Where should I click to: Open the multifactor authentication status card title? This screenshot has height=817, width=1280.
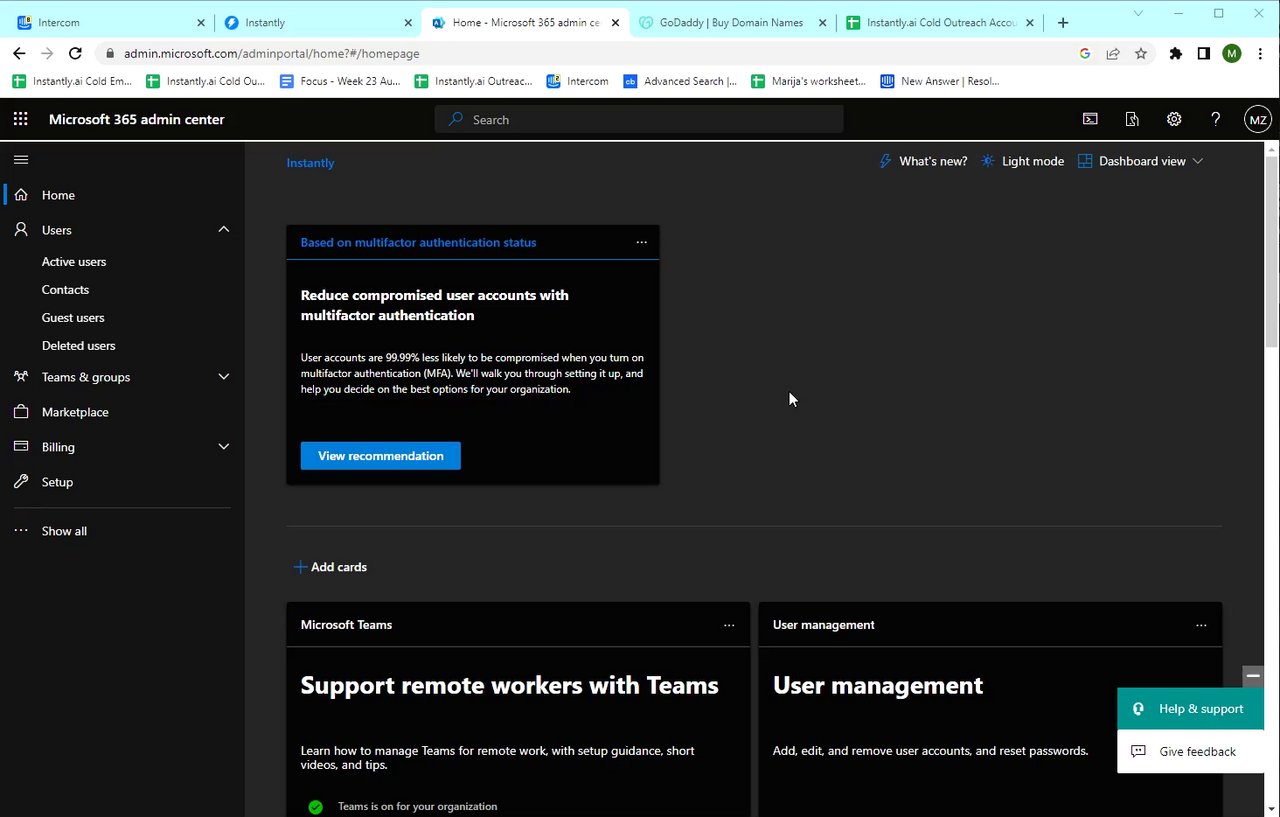tap(418, 242)
